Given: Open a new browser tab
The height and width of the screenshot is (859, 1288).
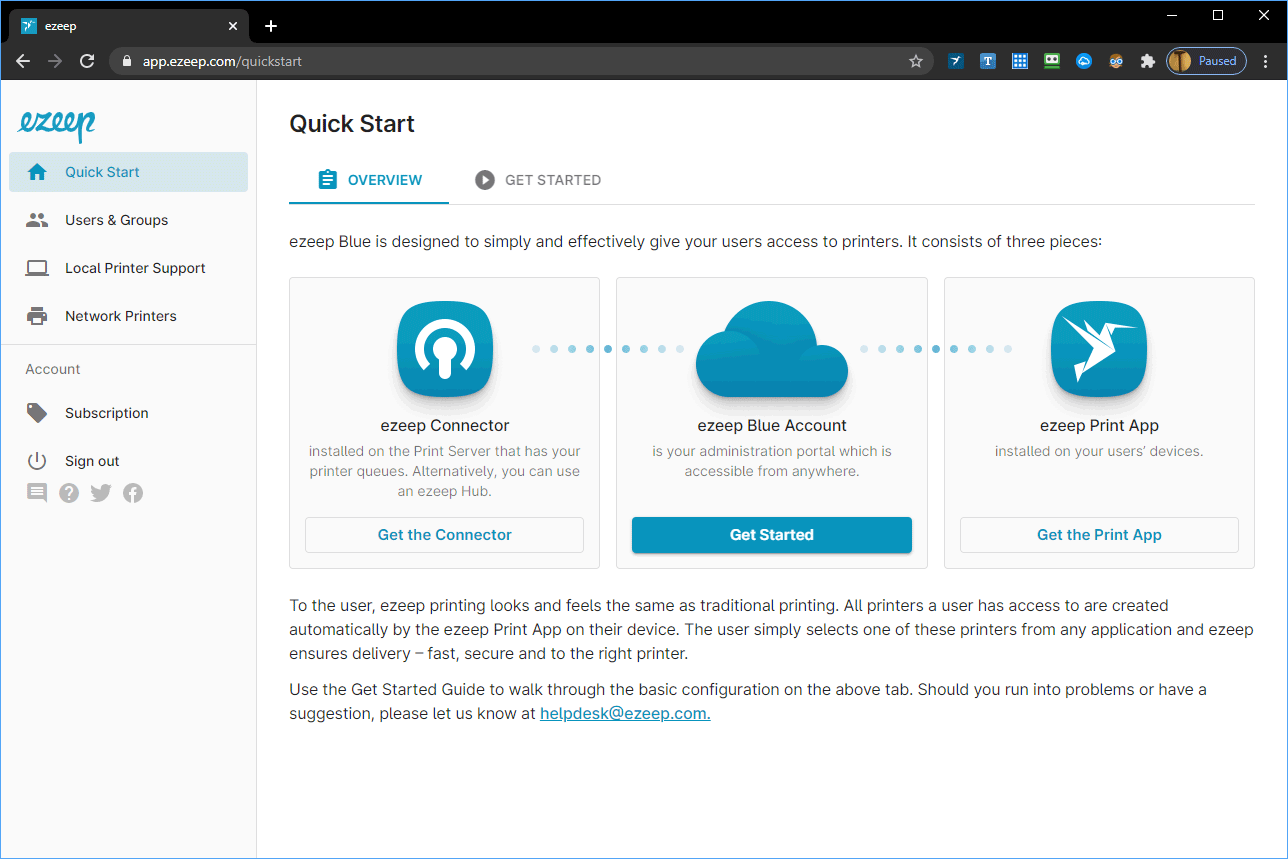Looking at the screenshot, I should (271, 26).
